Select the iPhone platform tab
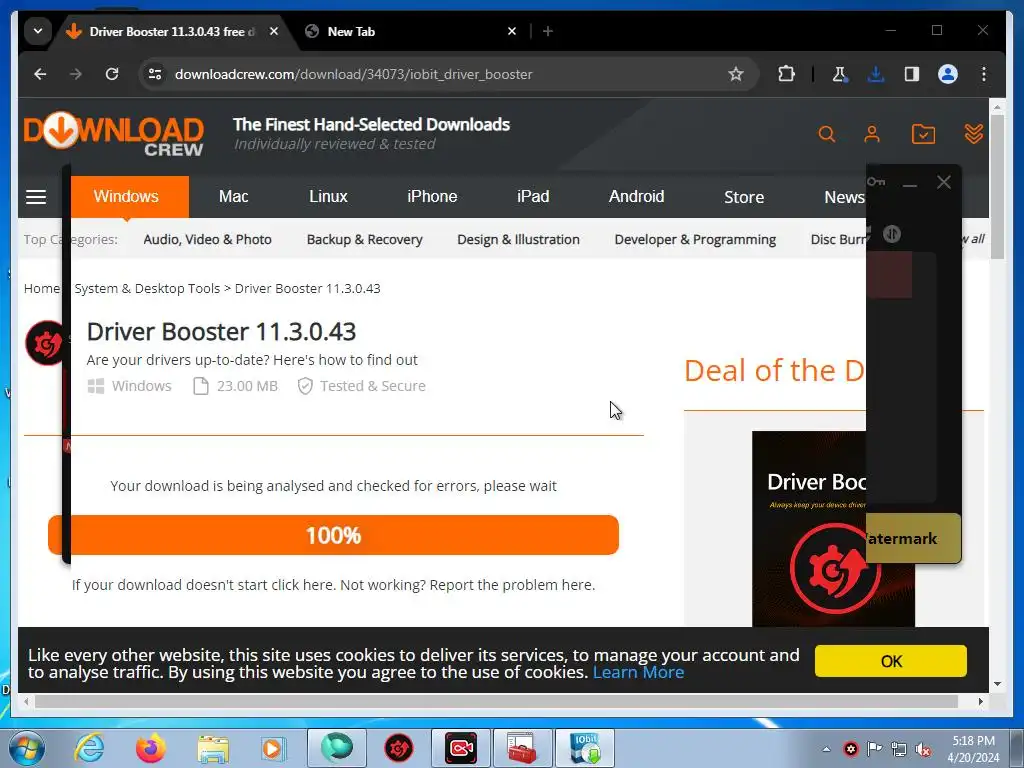The image size is (1024, 768). point(432,197)
